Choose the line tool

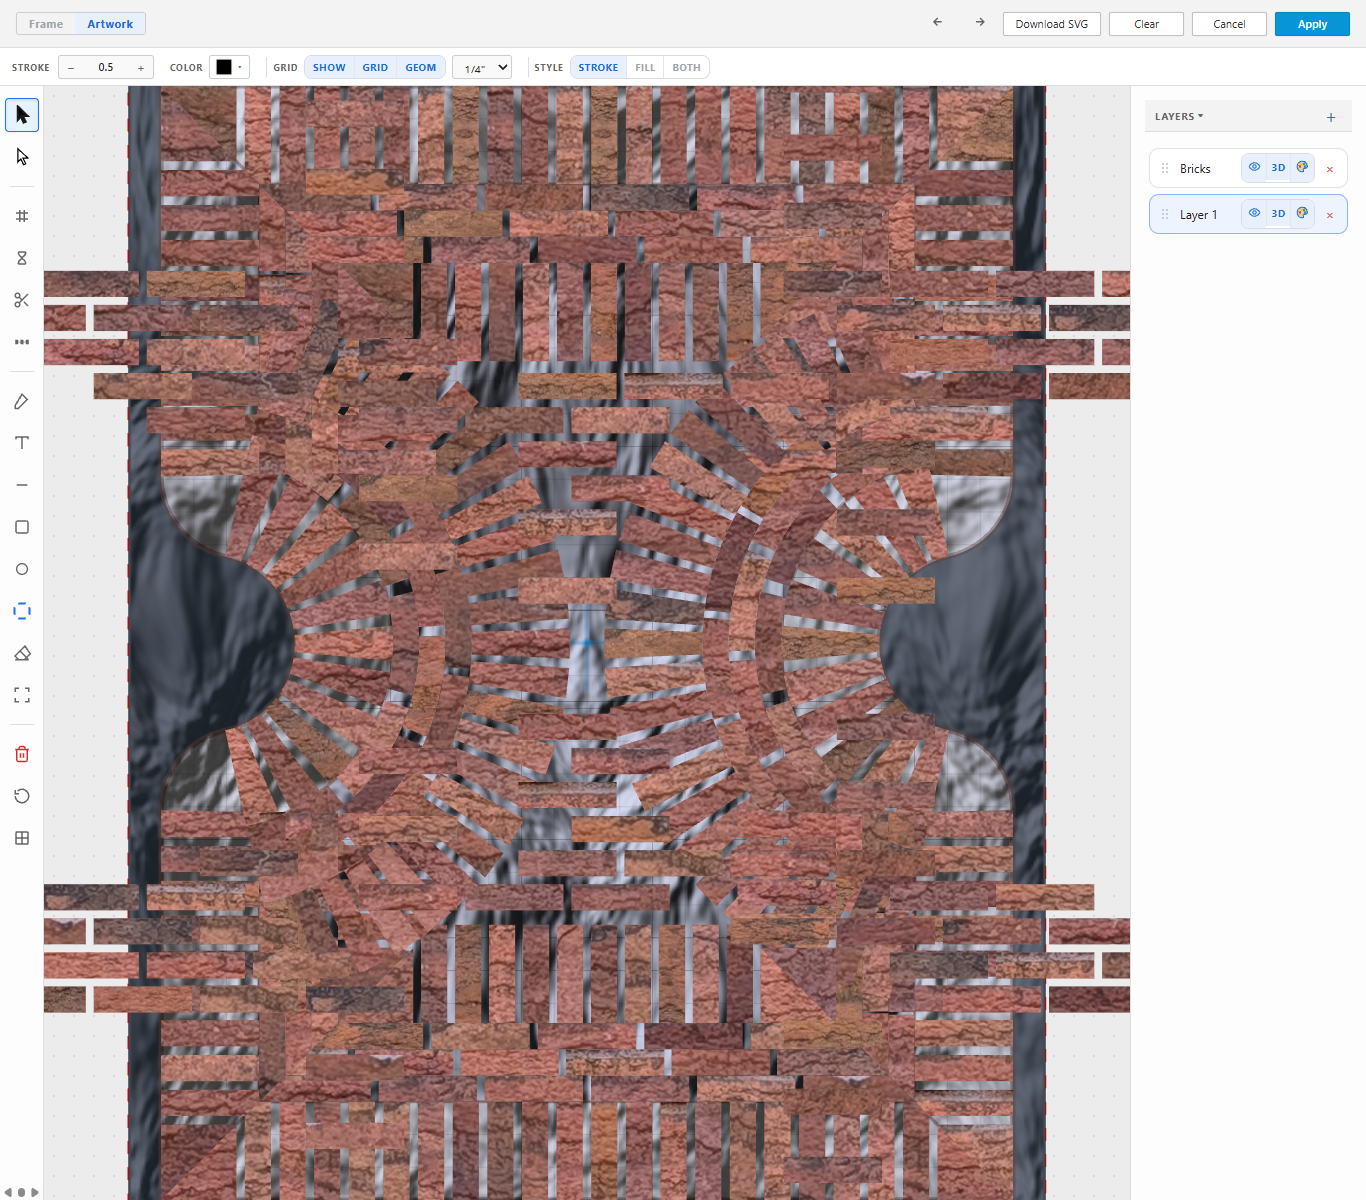22,485
